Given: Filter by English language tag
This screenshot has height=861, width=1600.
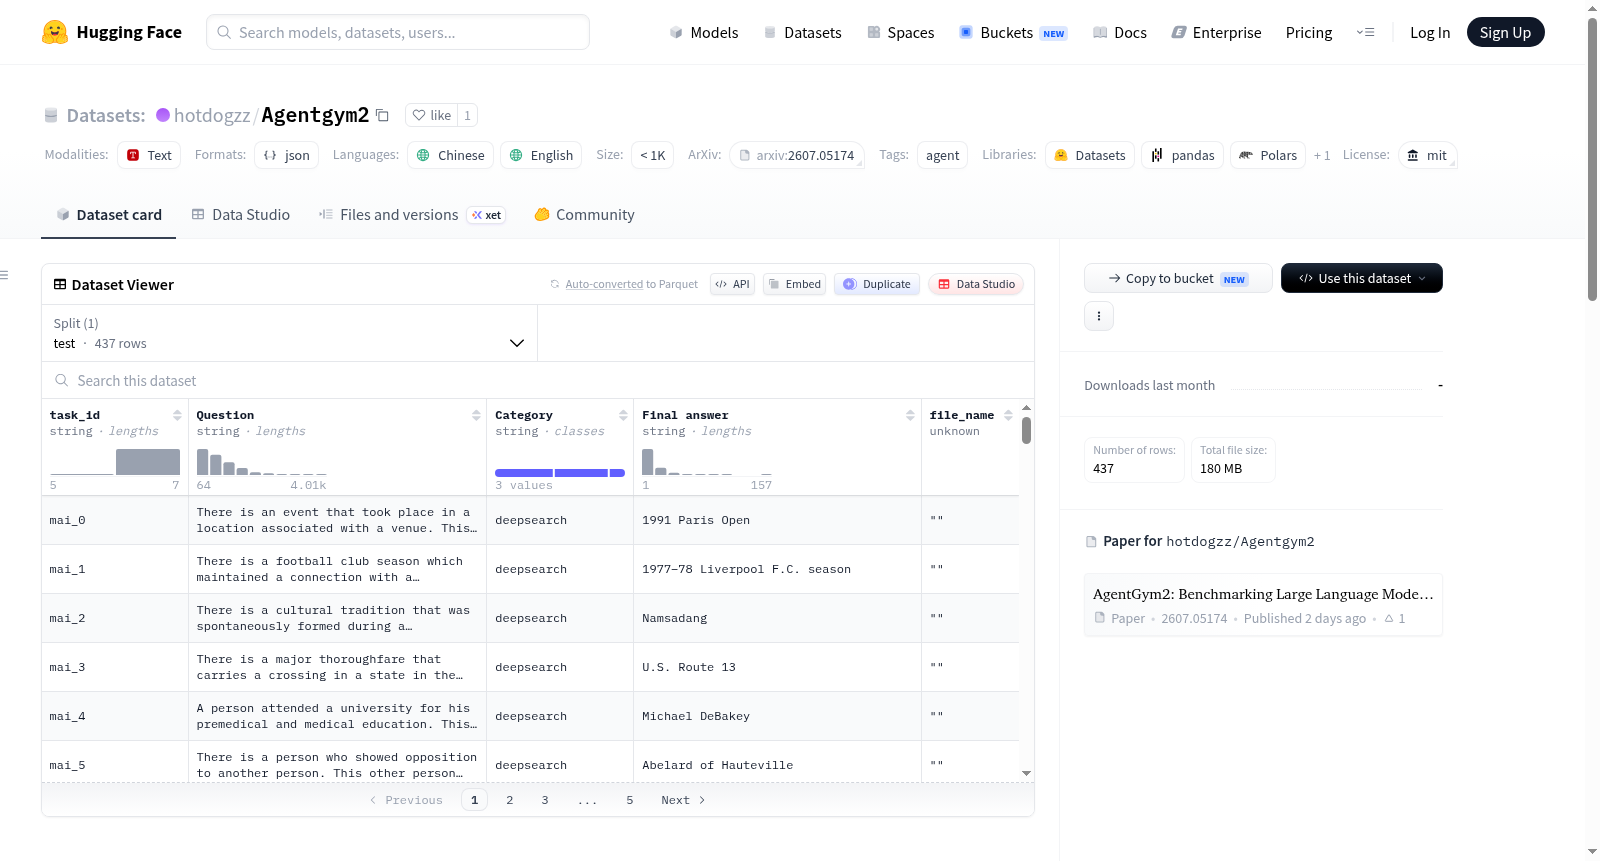Looking at the screenshot, I should pyautogui.click(x=541, y=155).
